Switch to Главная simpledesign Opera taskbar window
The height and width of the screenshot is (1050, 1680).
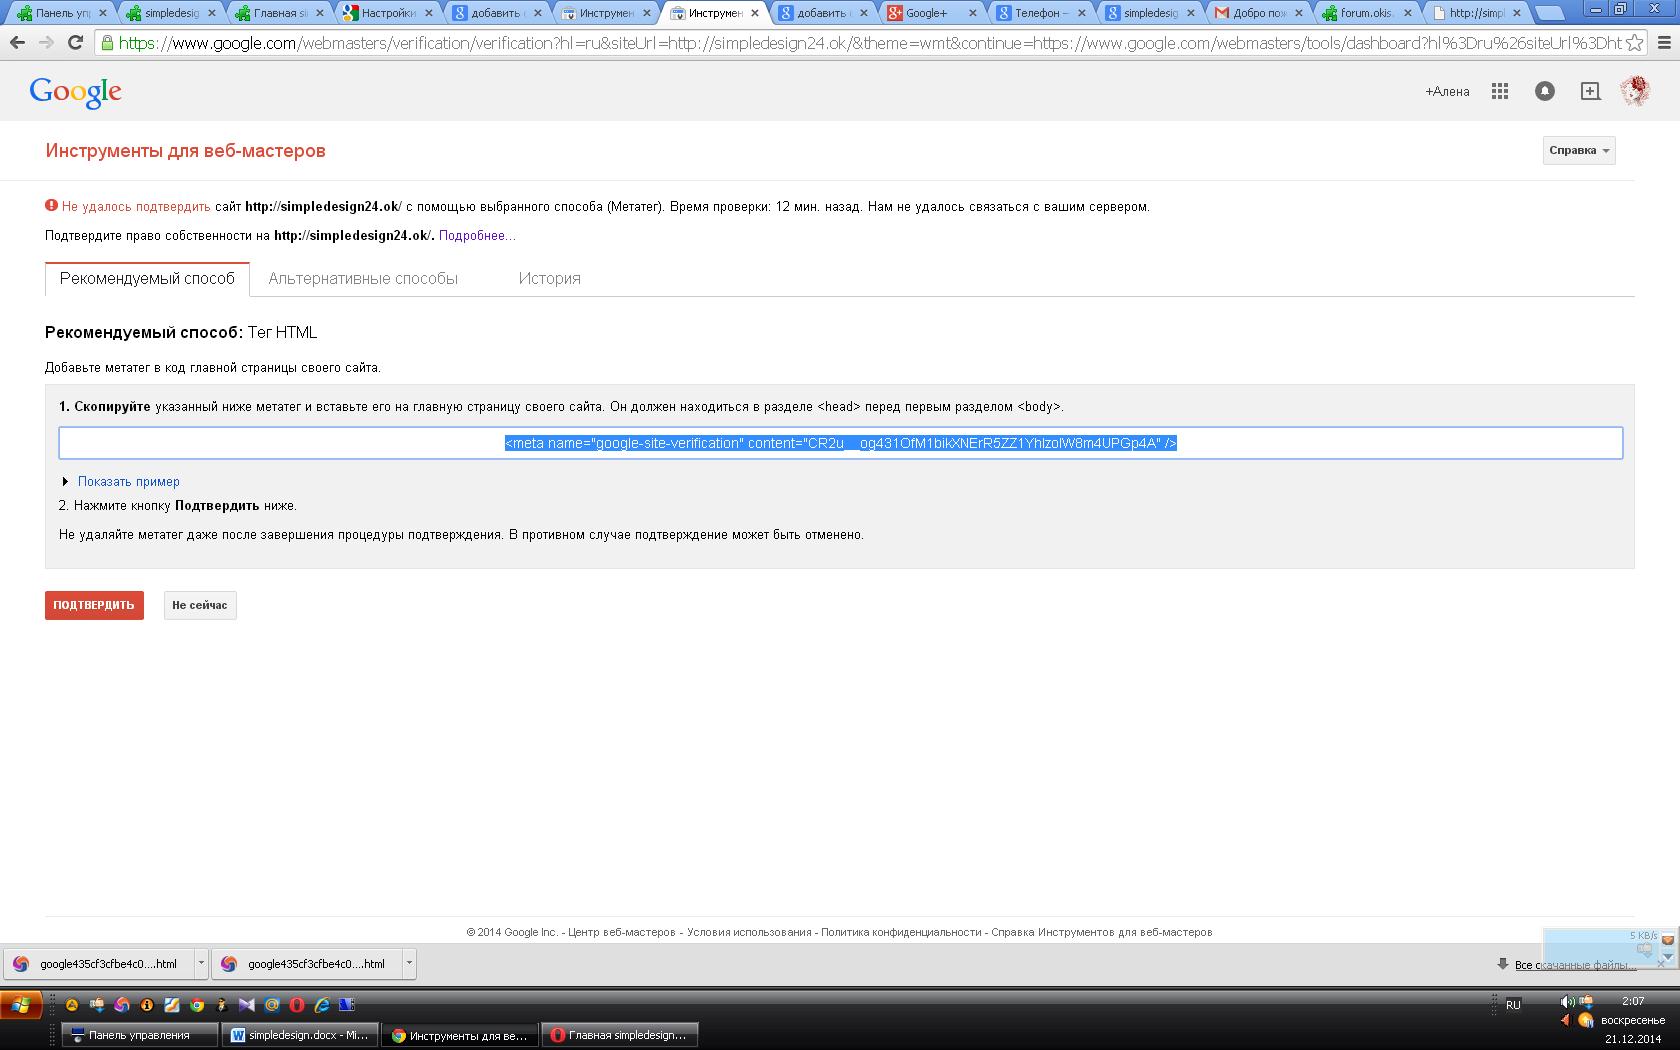619,1035
